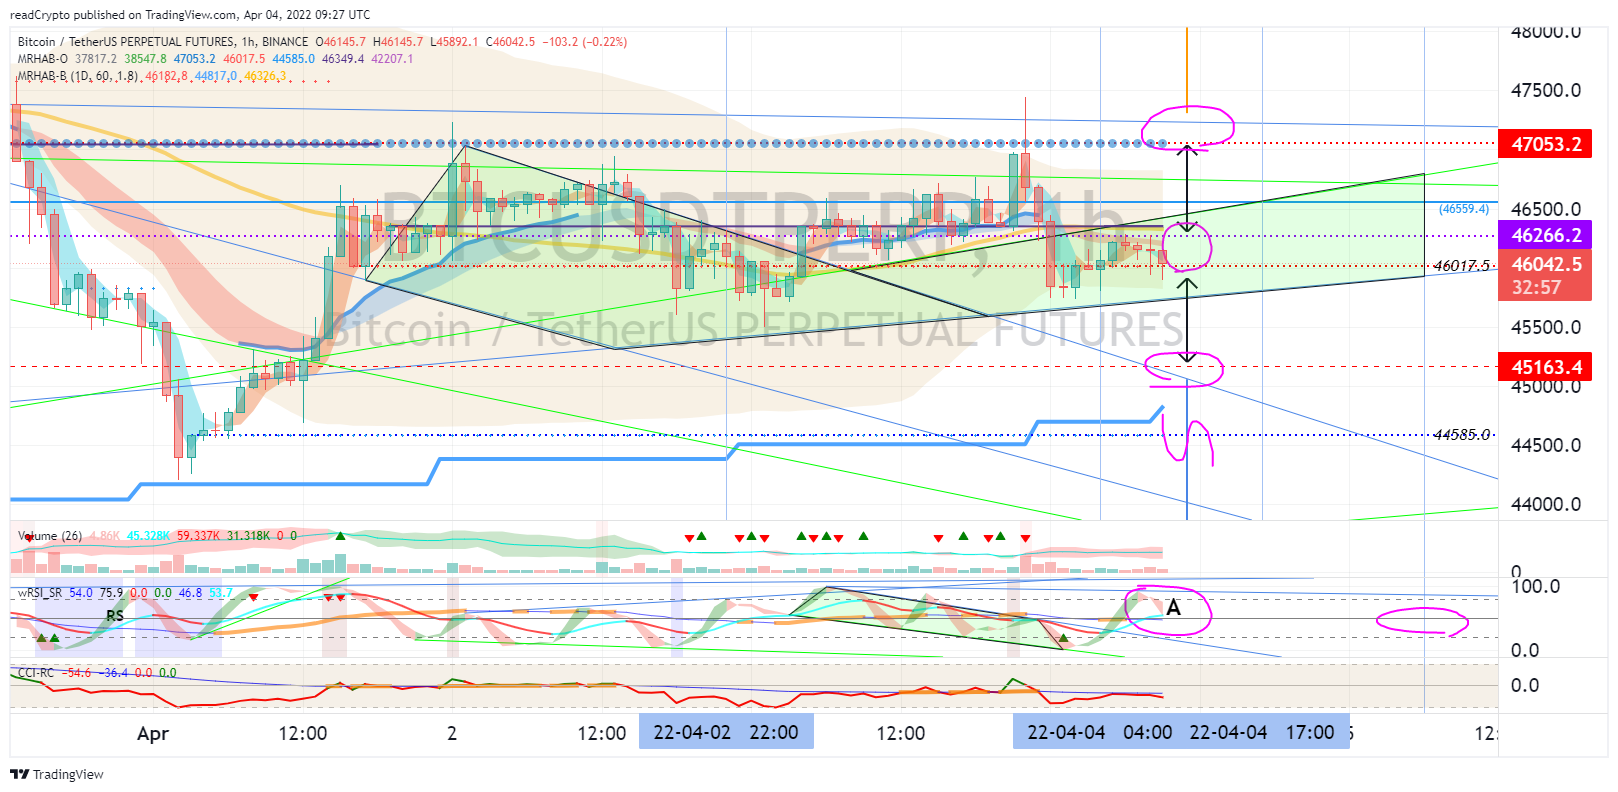Click the highlighted '22-04-02 22:00' time label

(726, 732)
